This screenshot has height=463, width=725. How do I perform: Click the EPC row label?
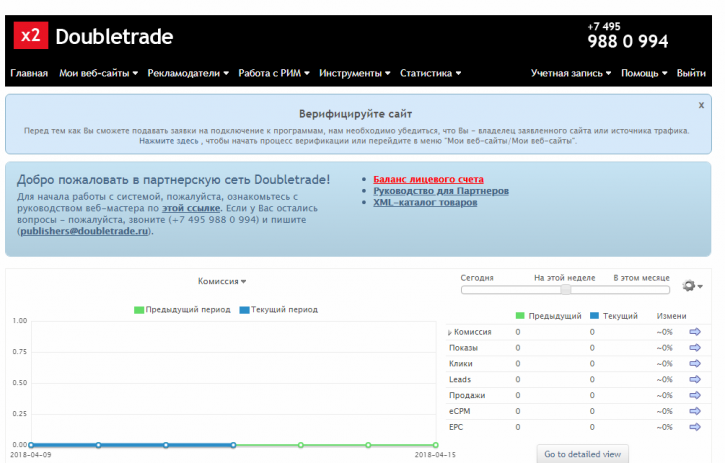click(455, 427)
